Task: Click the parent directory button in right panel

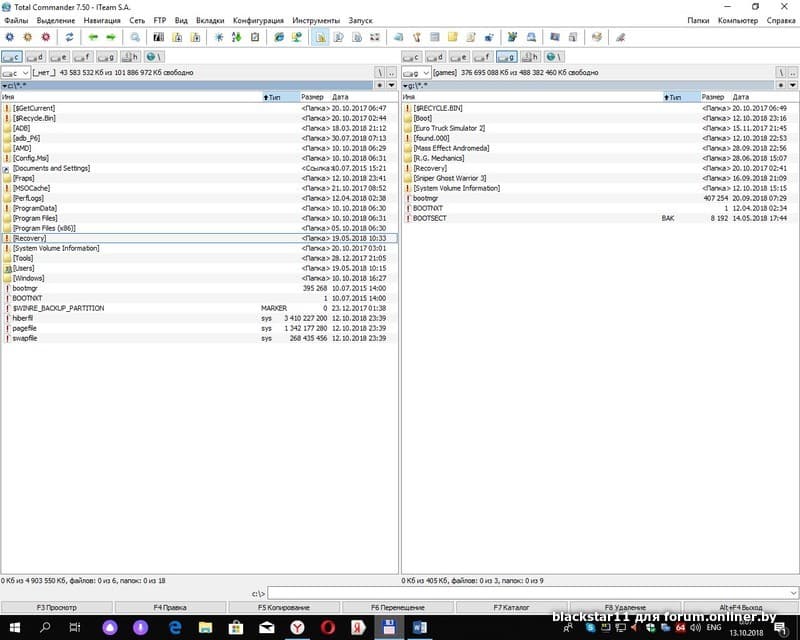Action: point(791,73)
